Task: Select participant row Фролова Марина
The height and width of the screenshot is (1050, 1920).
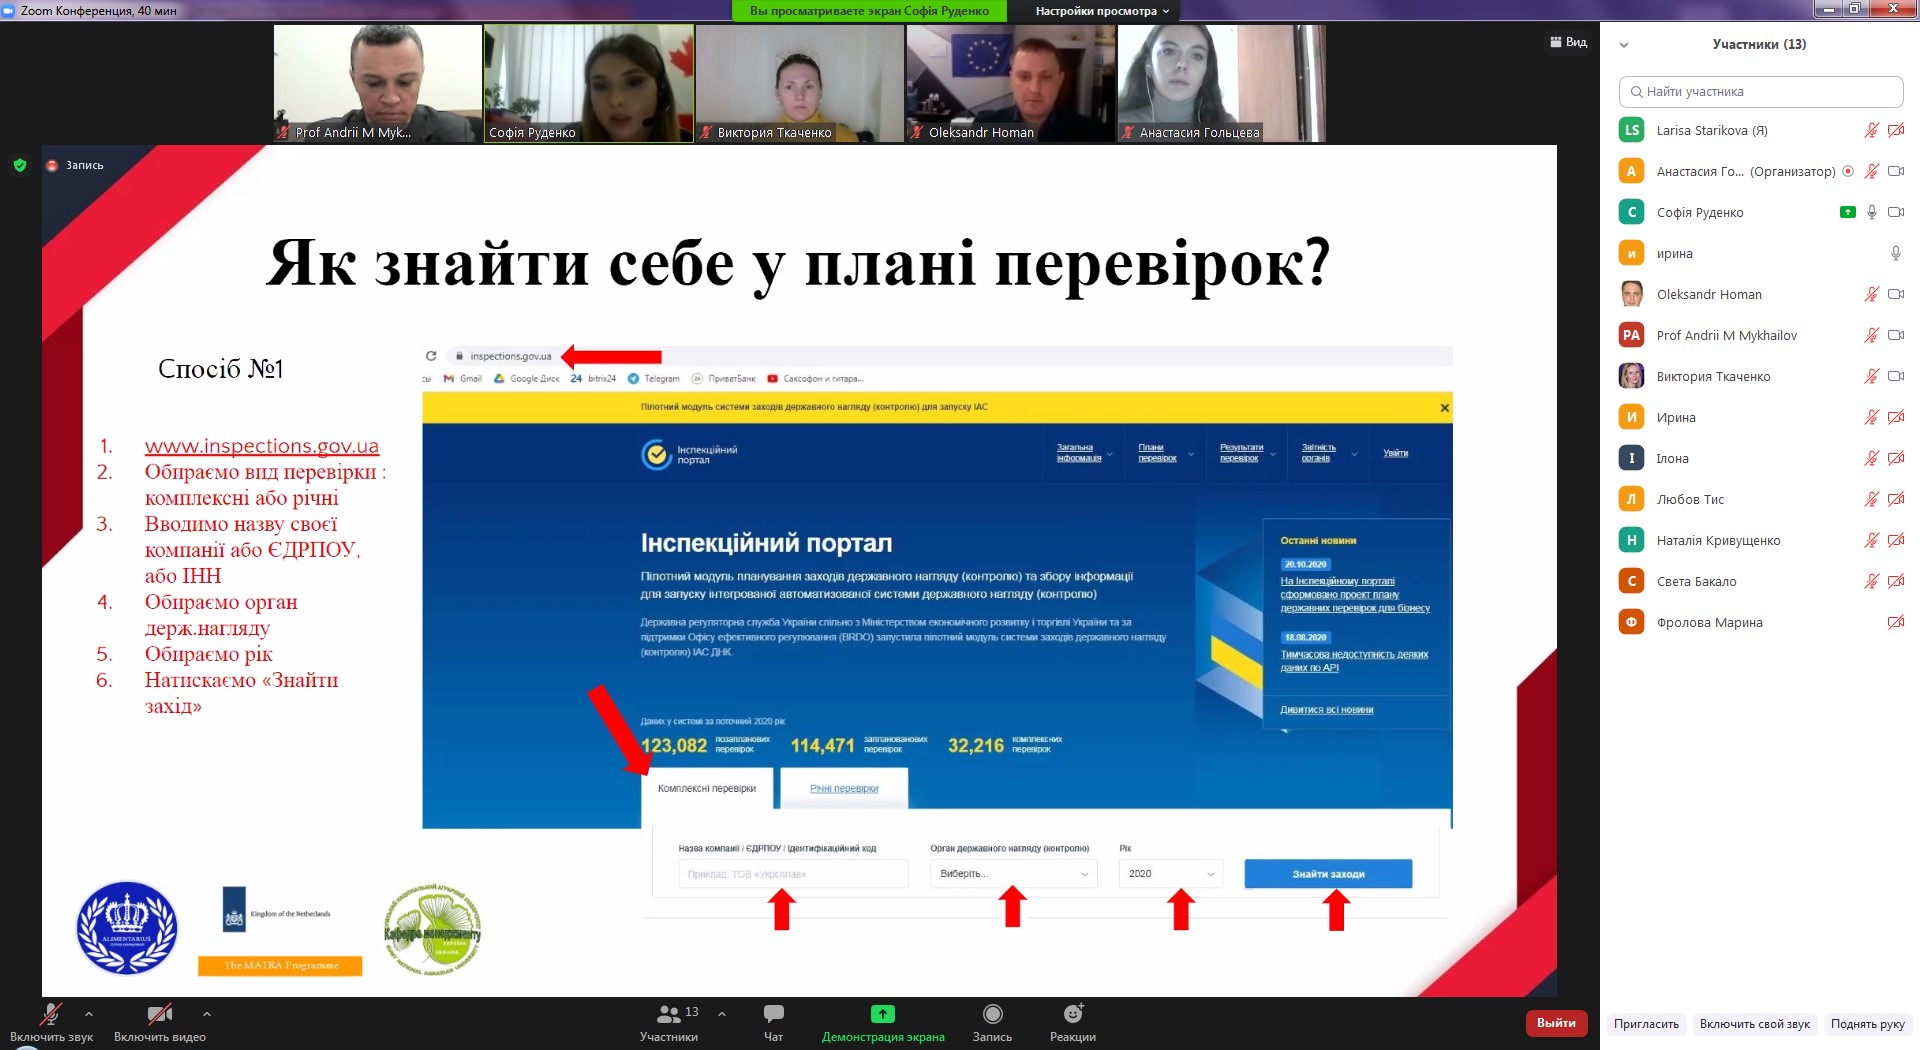Action: pos(1760,622)
